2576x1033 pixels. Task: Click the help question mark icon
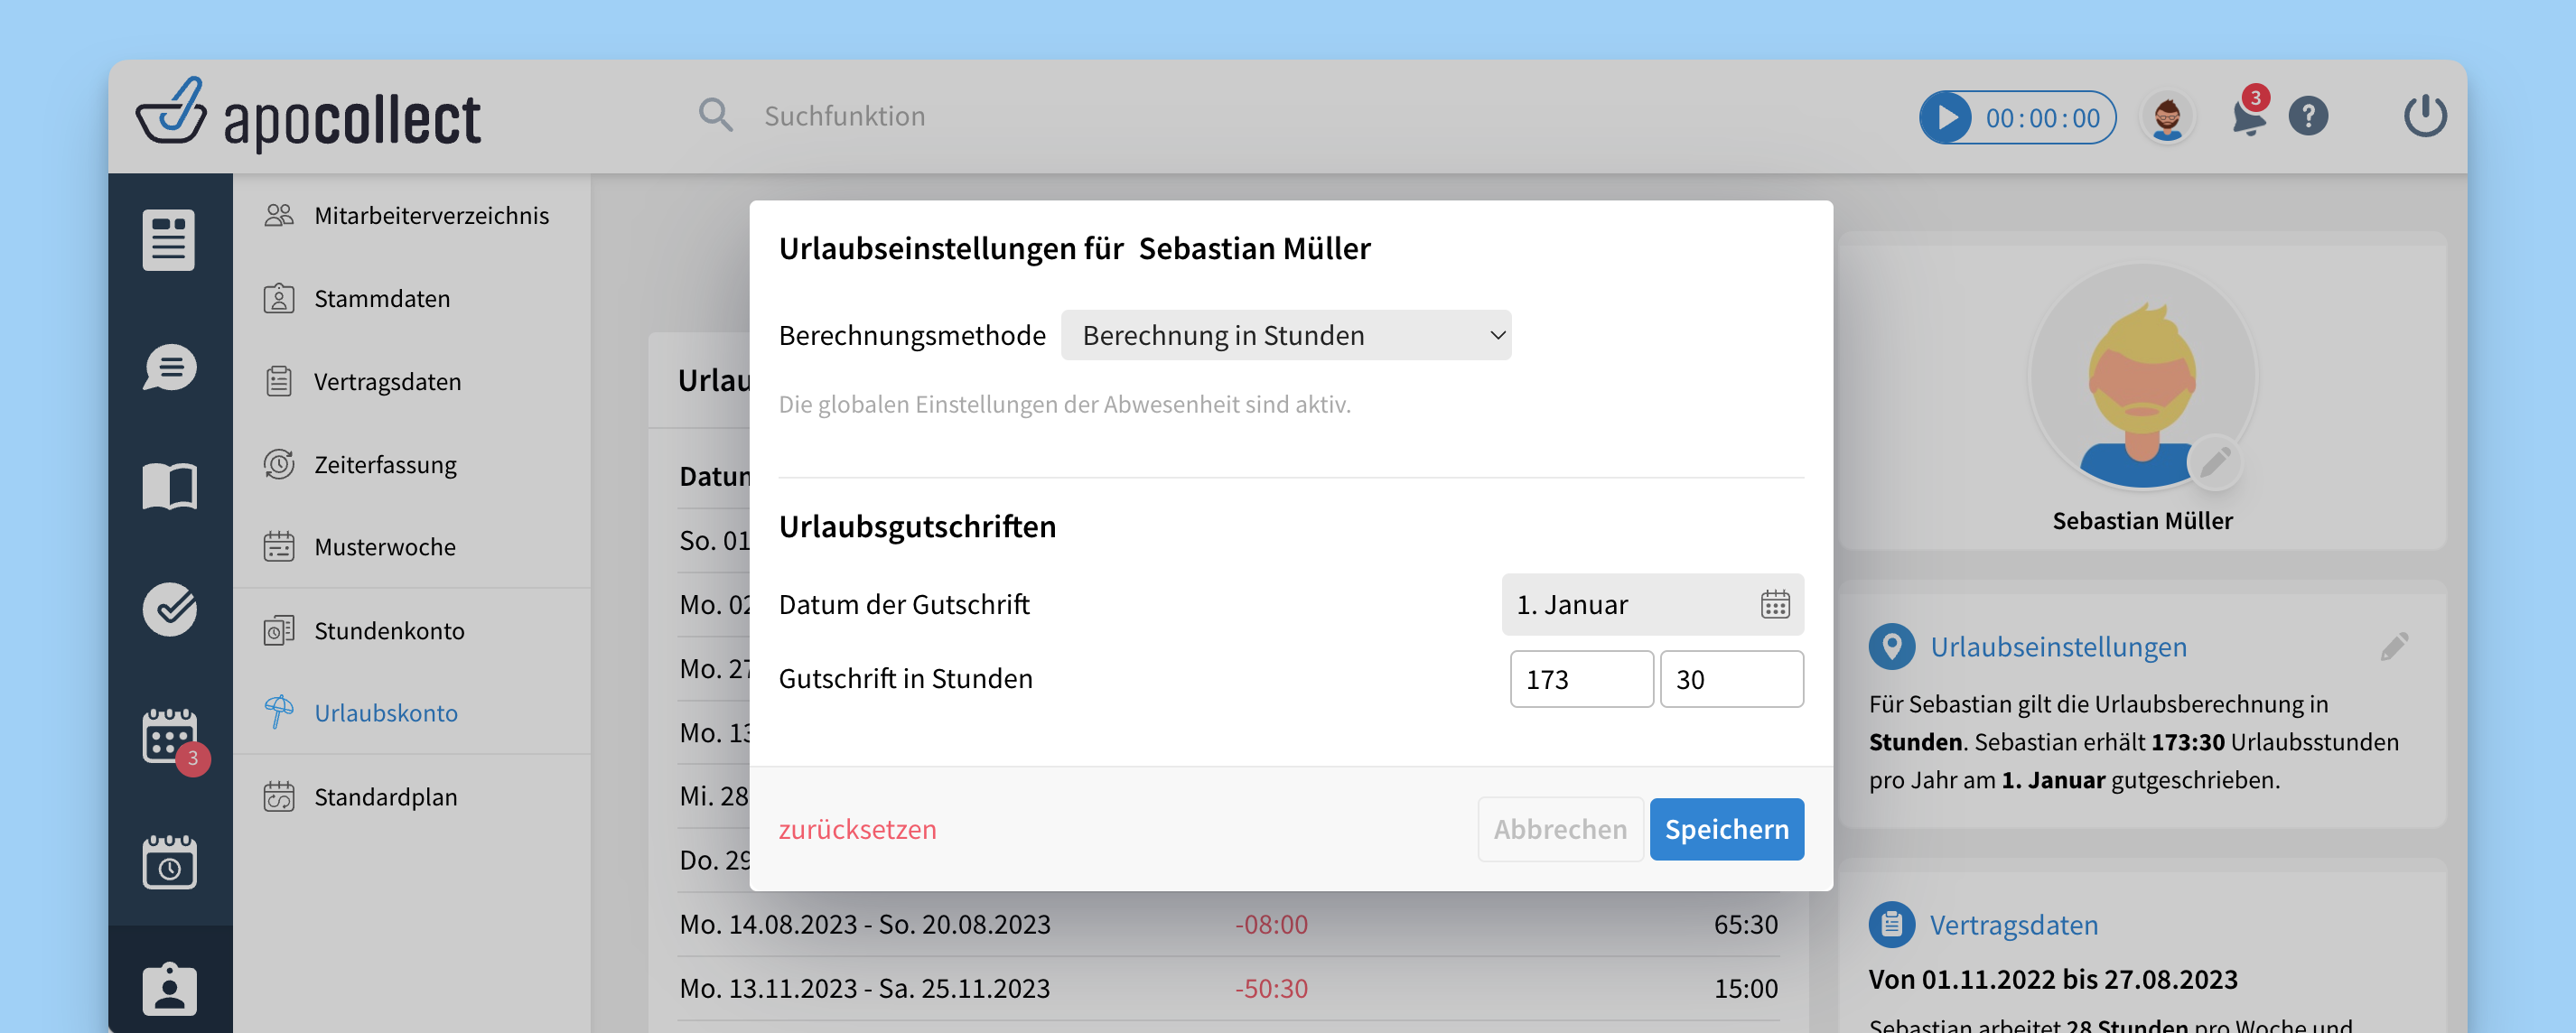pos(2308,117)
